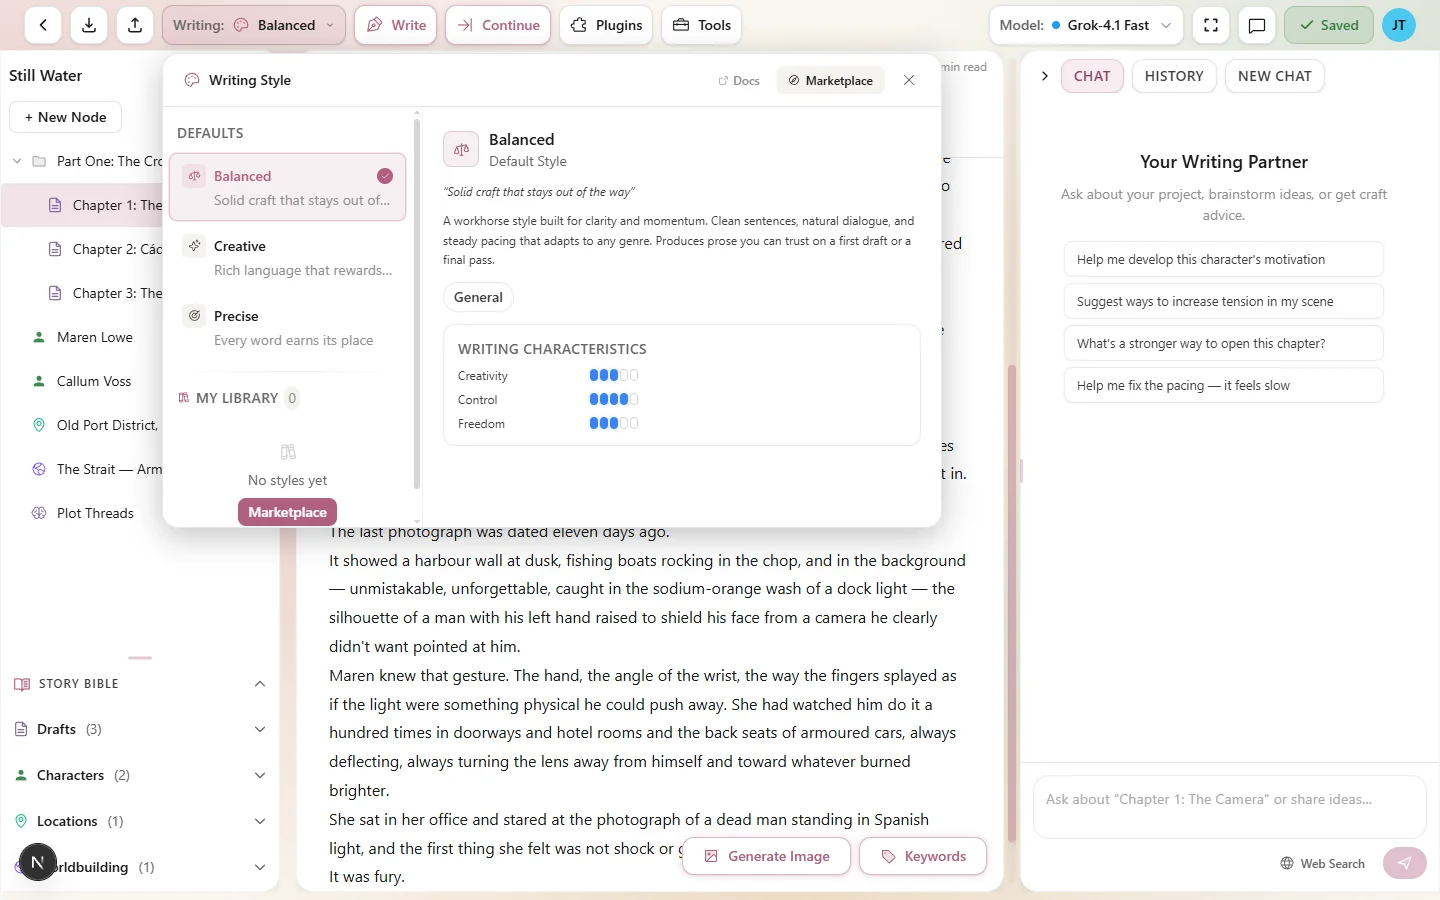Switch to the HISTORY tab
1440x900 pixels.
coord(1174,76)
